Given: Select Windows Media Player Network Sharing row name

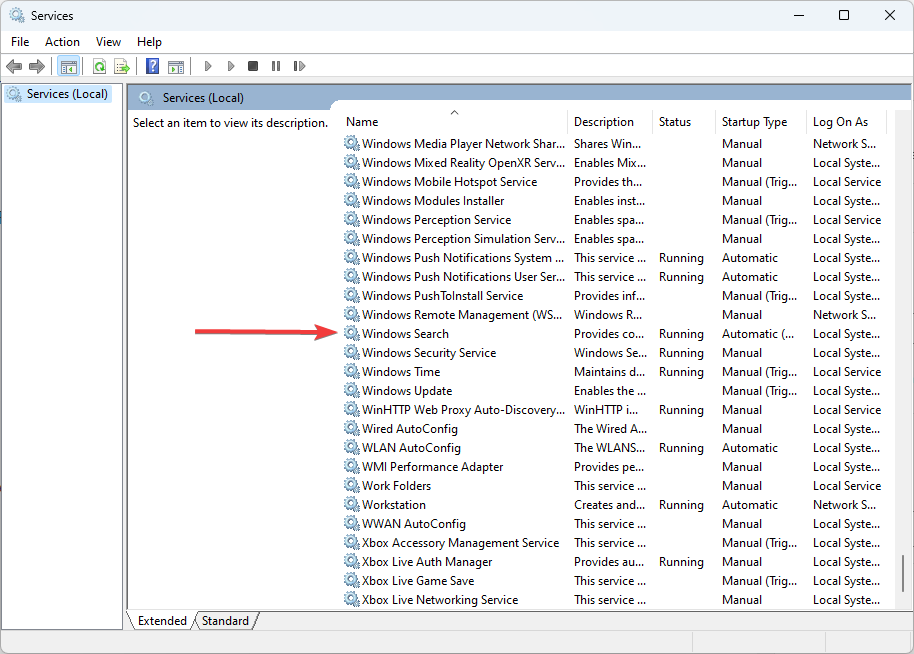Looking at the screenshot, I should [x=463, y=143].
